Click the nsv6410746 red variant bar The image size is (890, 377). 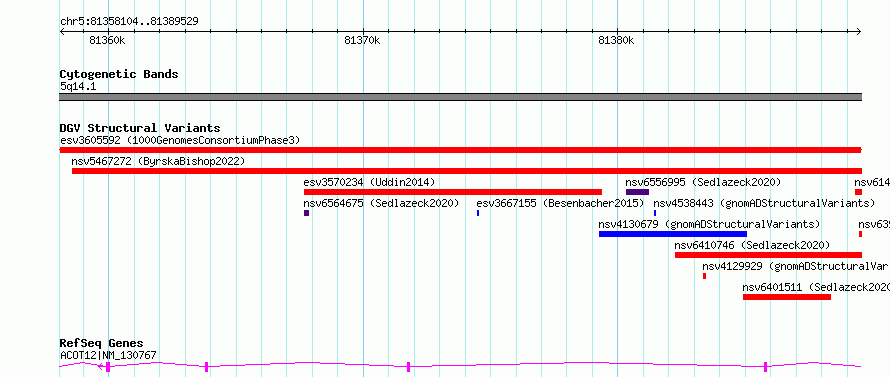pyautogui.click(x=769, y=255)
